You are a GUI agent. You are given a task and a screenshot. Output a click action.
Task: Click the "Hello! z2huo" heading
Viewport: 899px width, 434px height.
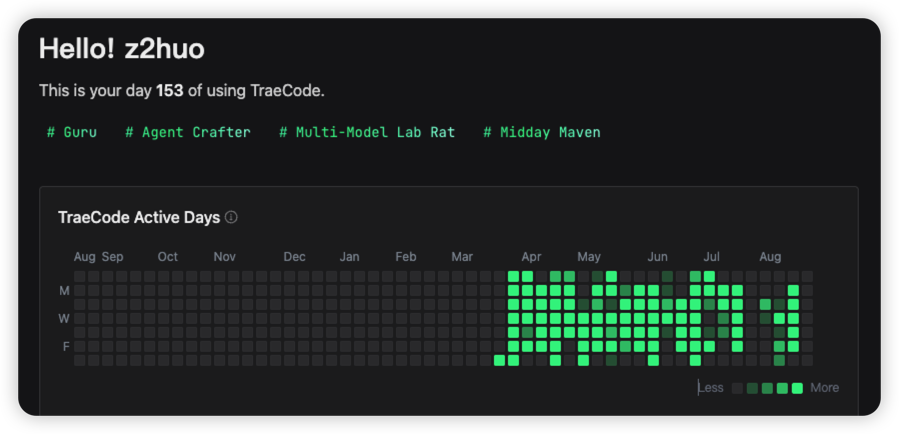click(122, 49)
